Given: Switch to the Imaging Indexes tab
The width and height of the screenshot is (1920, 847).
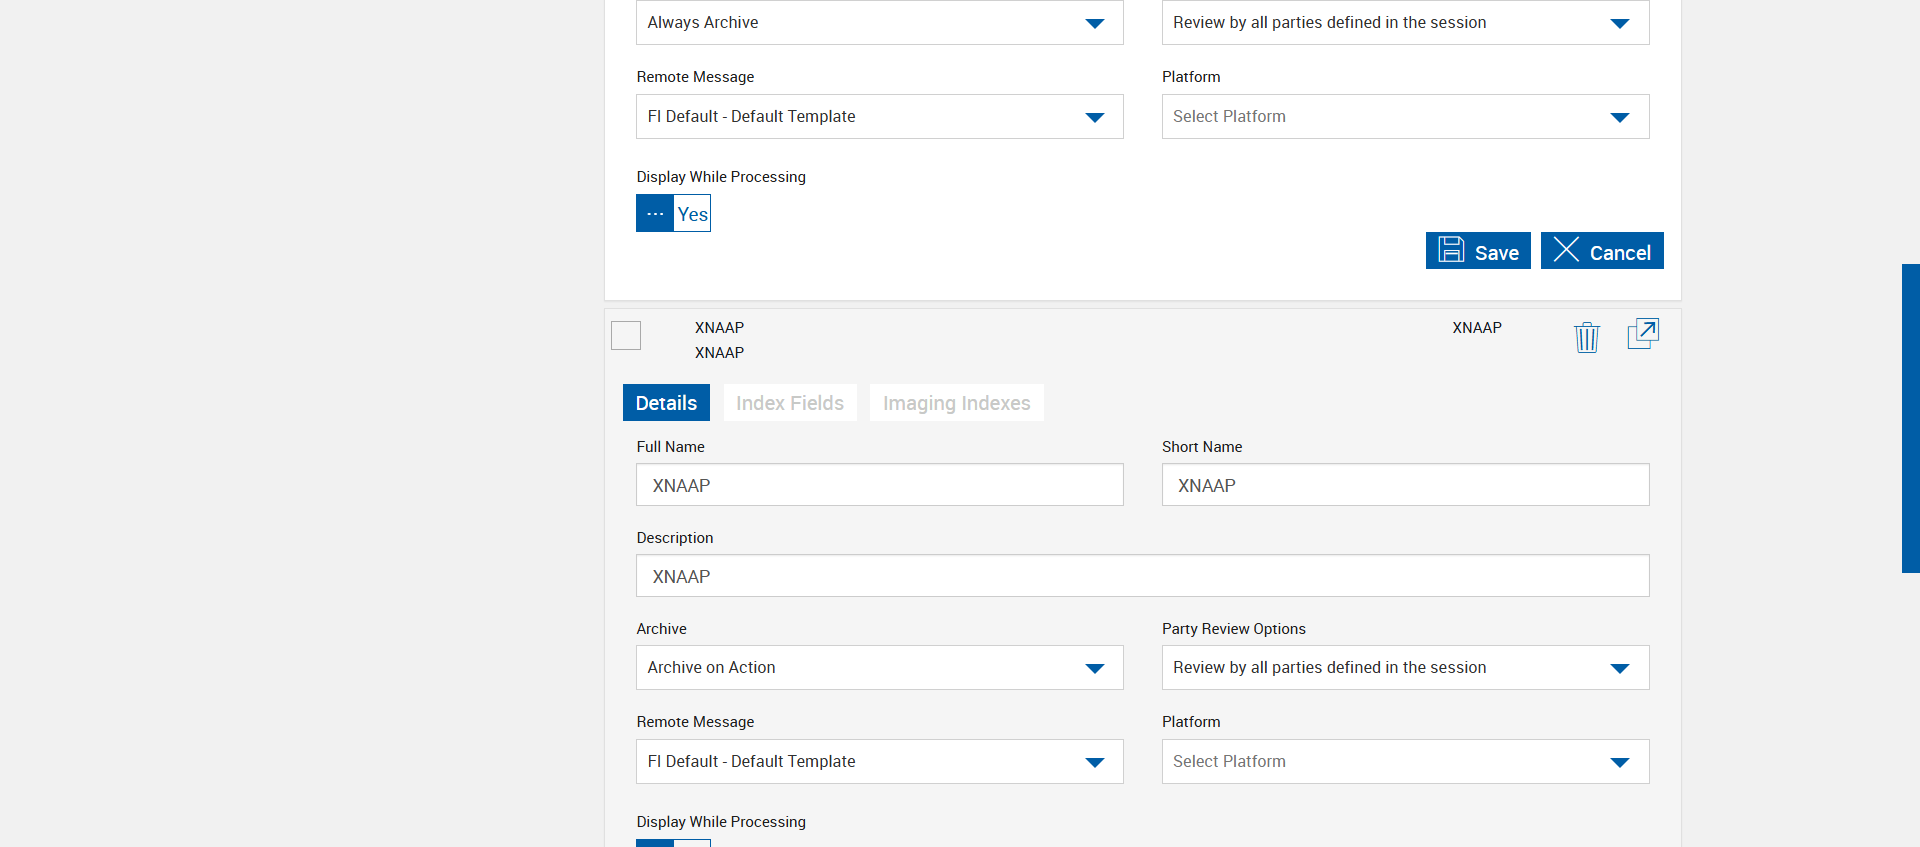Looking at the screenshot, I should tap(956, 403).
